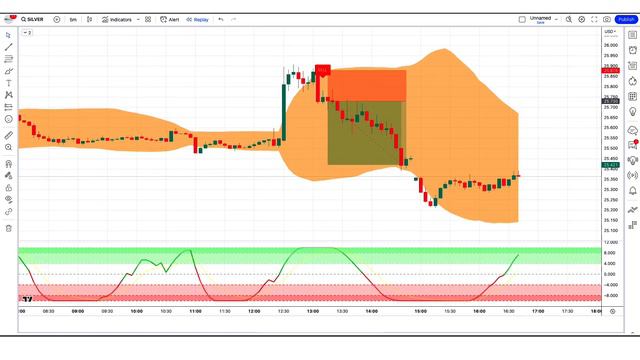Click the Publish button
640x360 pixels.
[626, 20]
